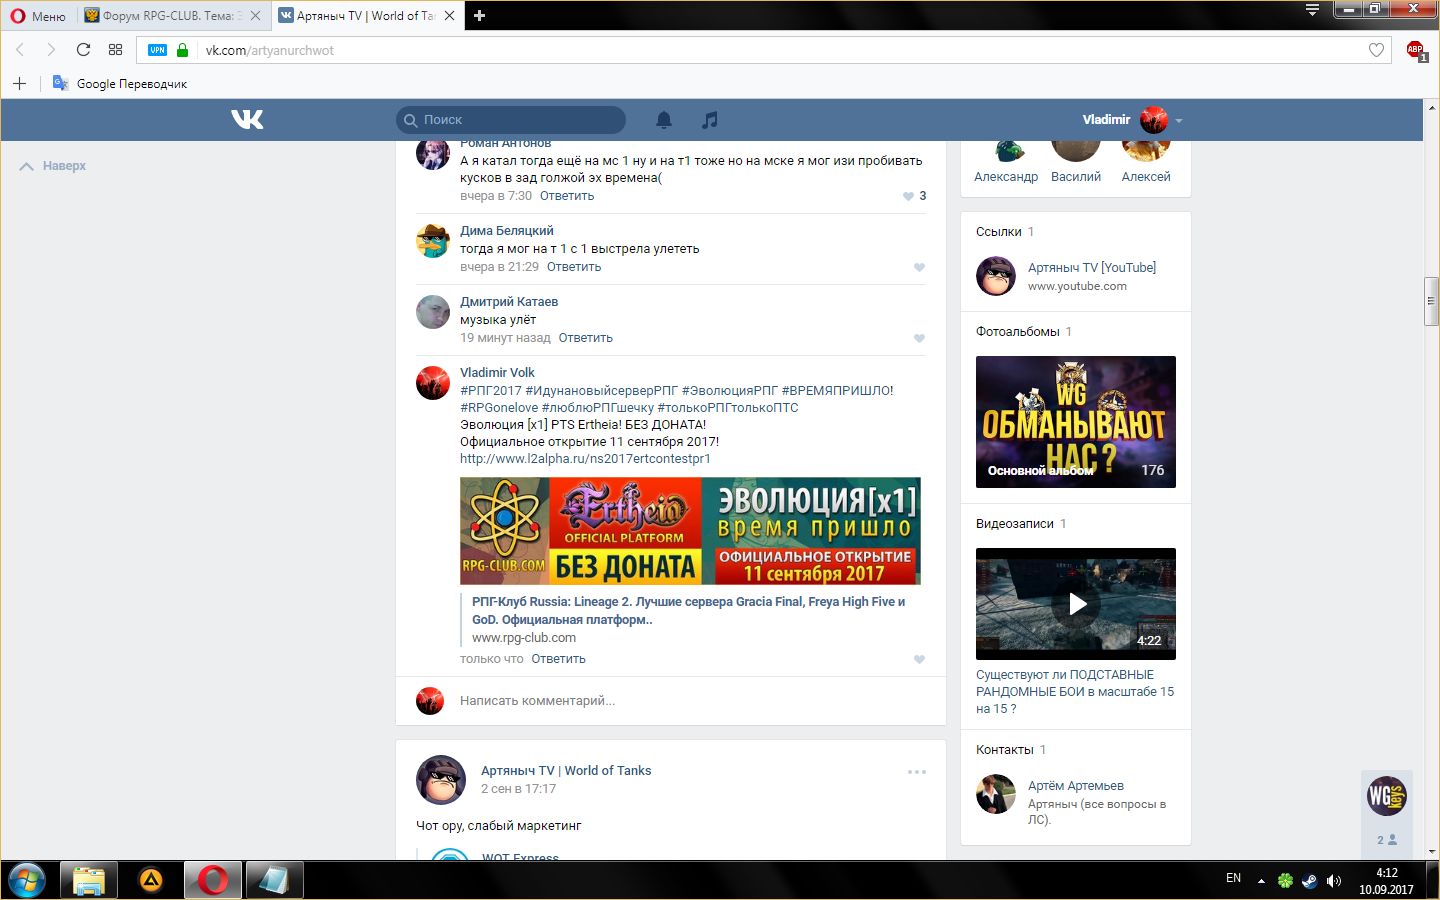This screenshot has height=900, width=1440.
Task: Reply to Дмитрий Катаев's comment
Action: point(585,338)
